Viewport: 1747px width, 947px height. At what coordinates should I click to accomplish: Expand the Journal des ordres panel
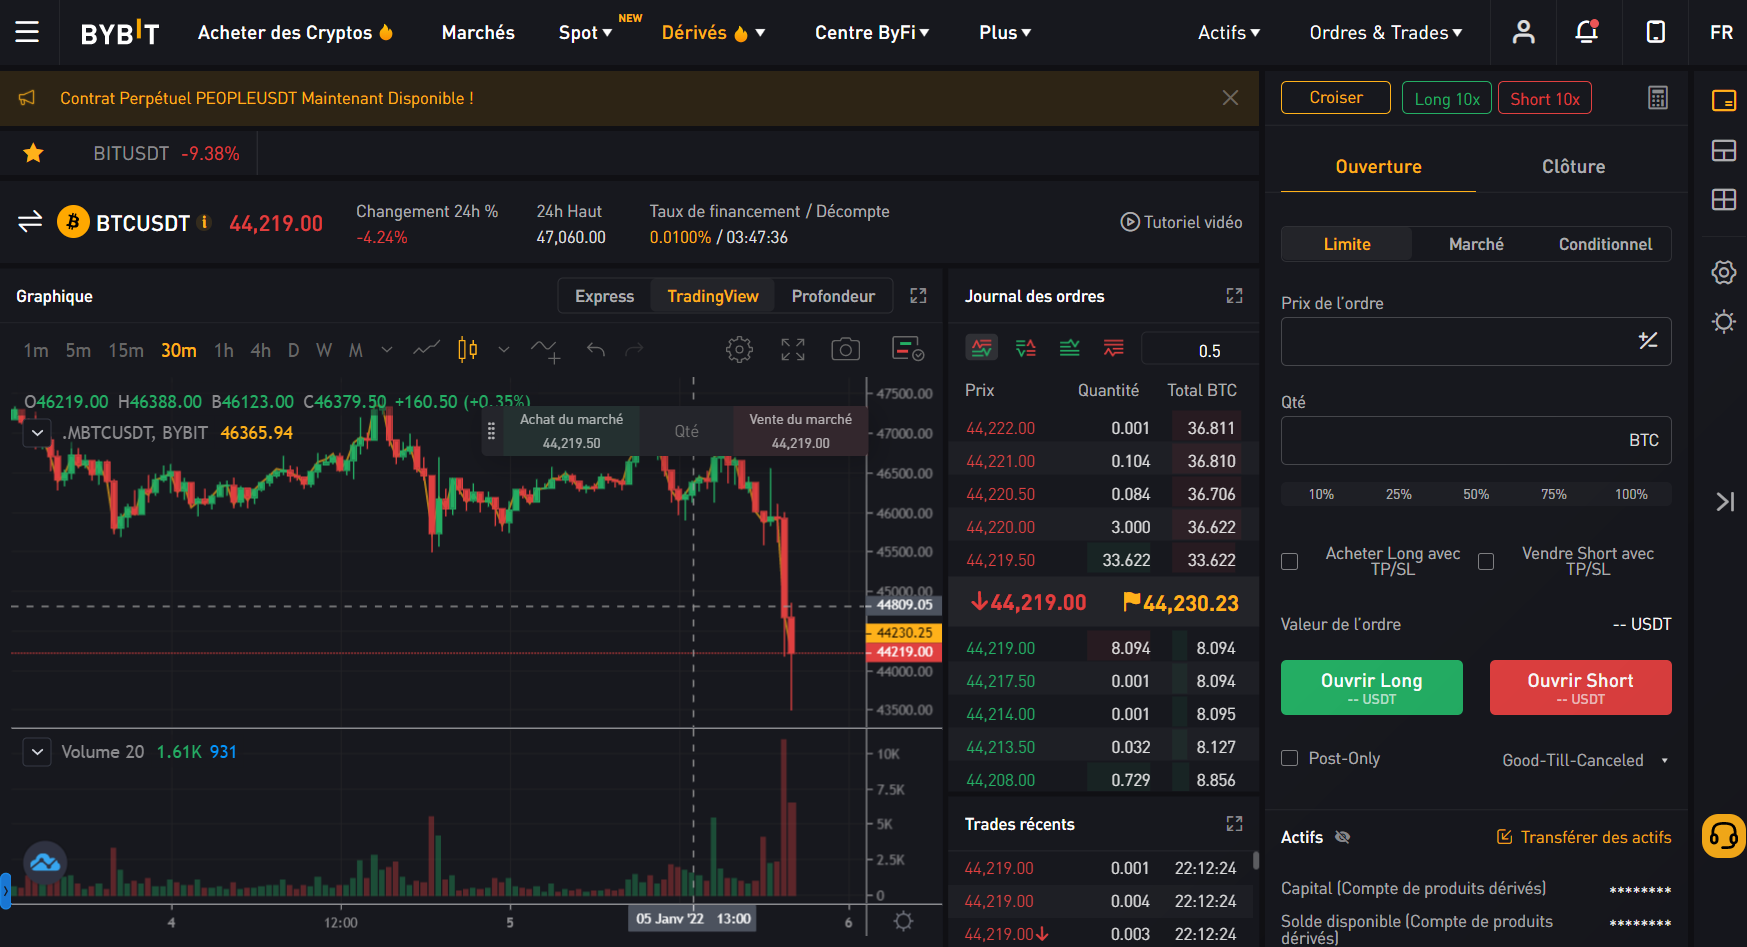pos(1234,296)
